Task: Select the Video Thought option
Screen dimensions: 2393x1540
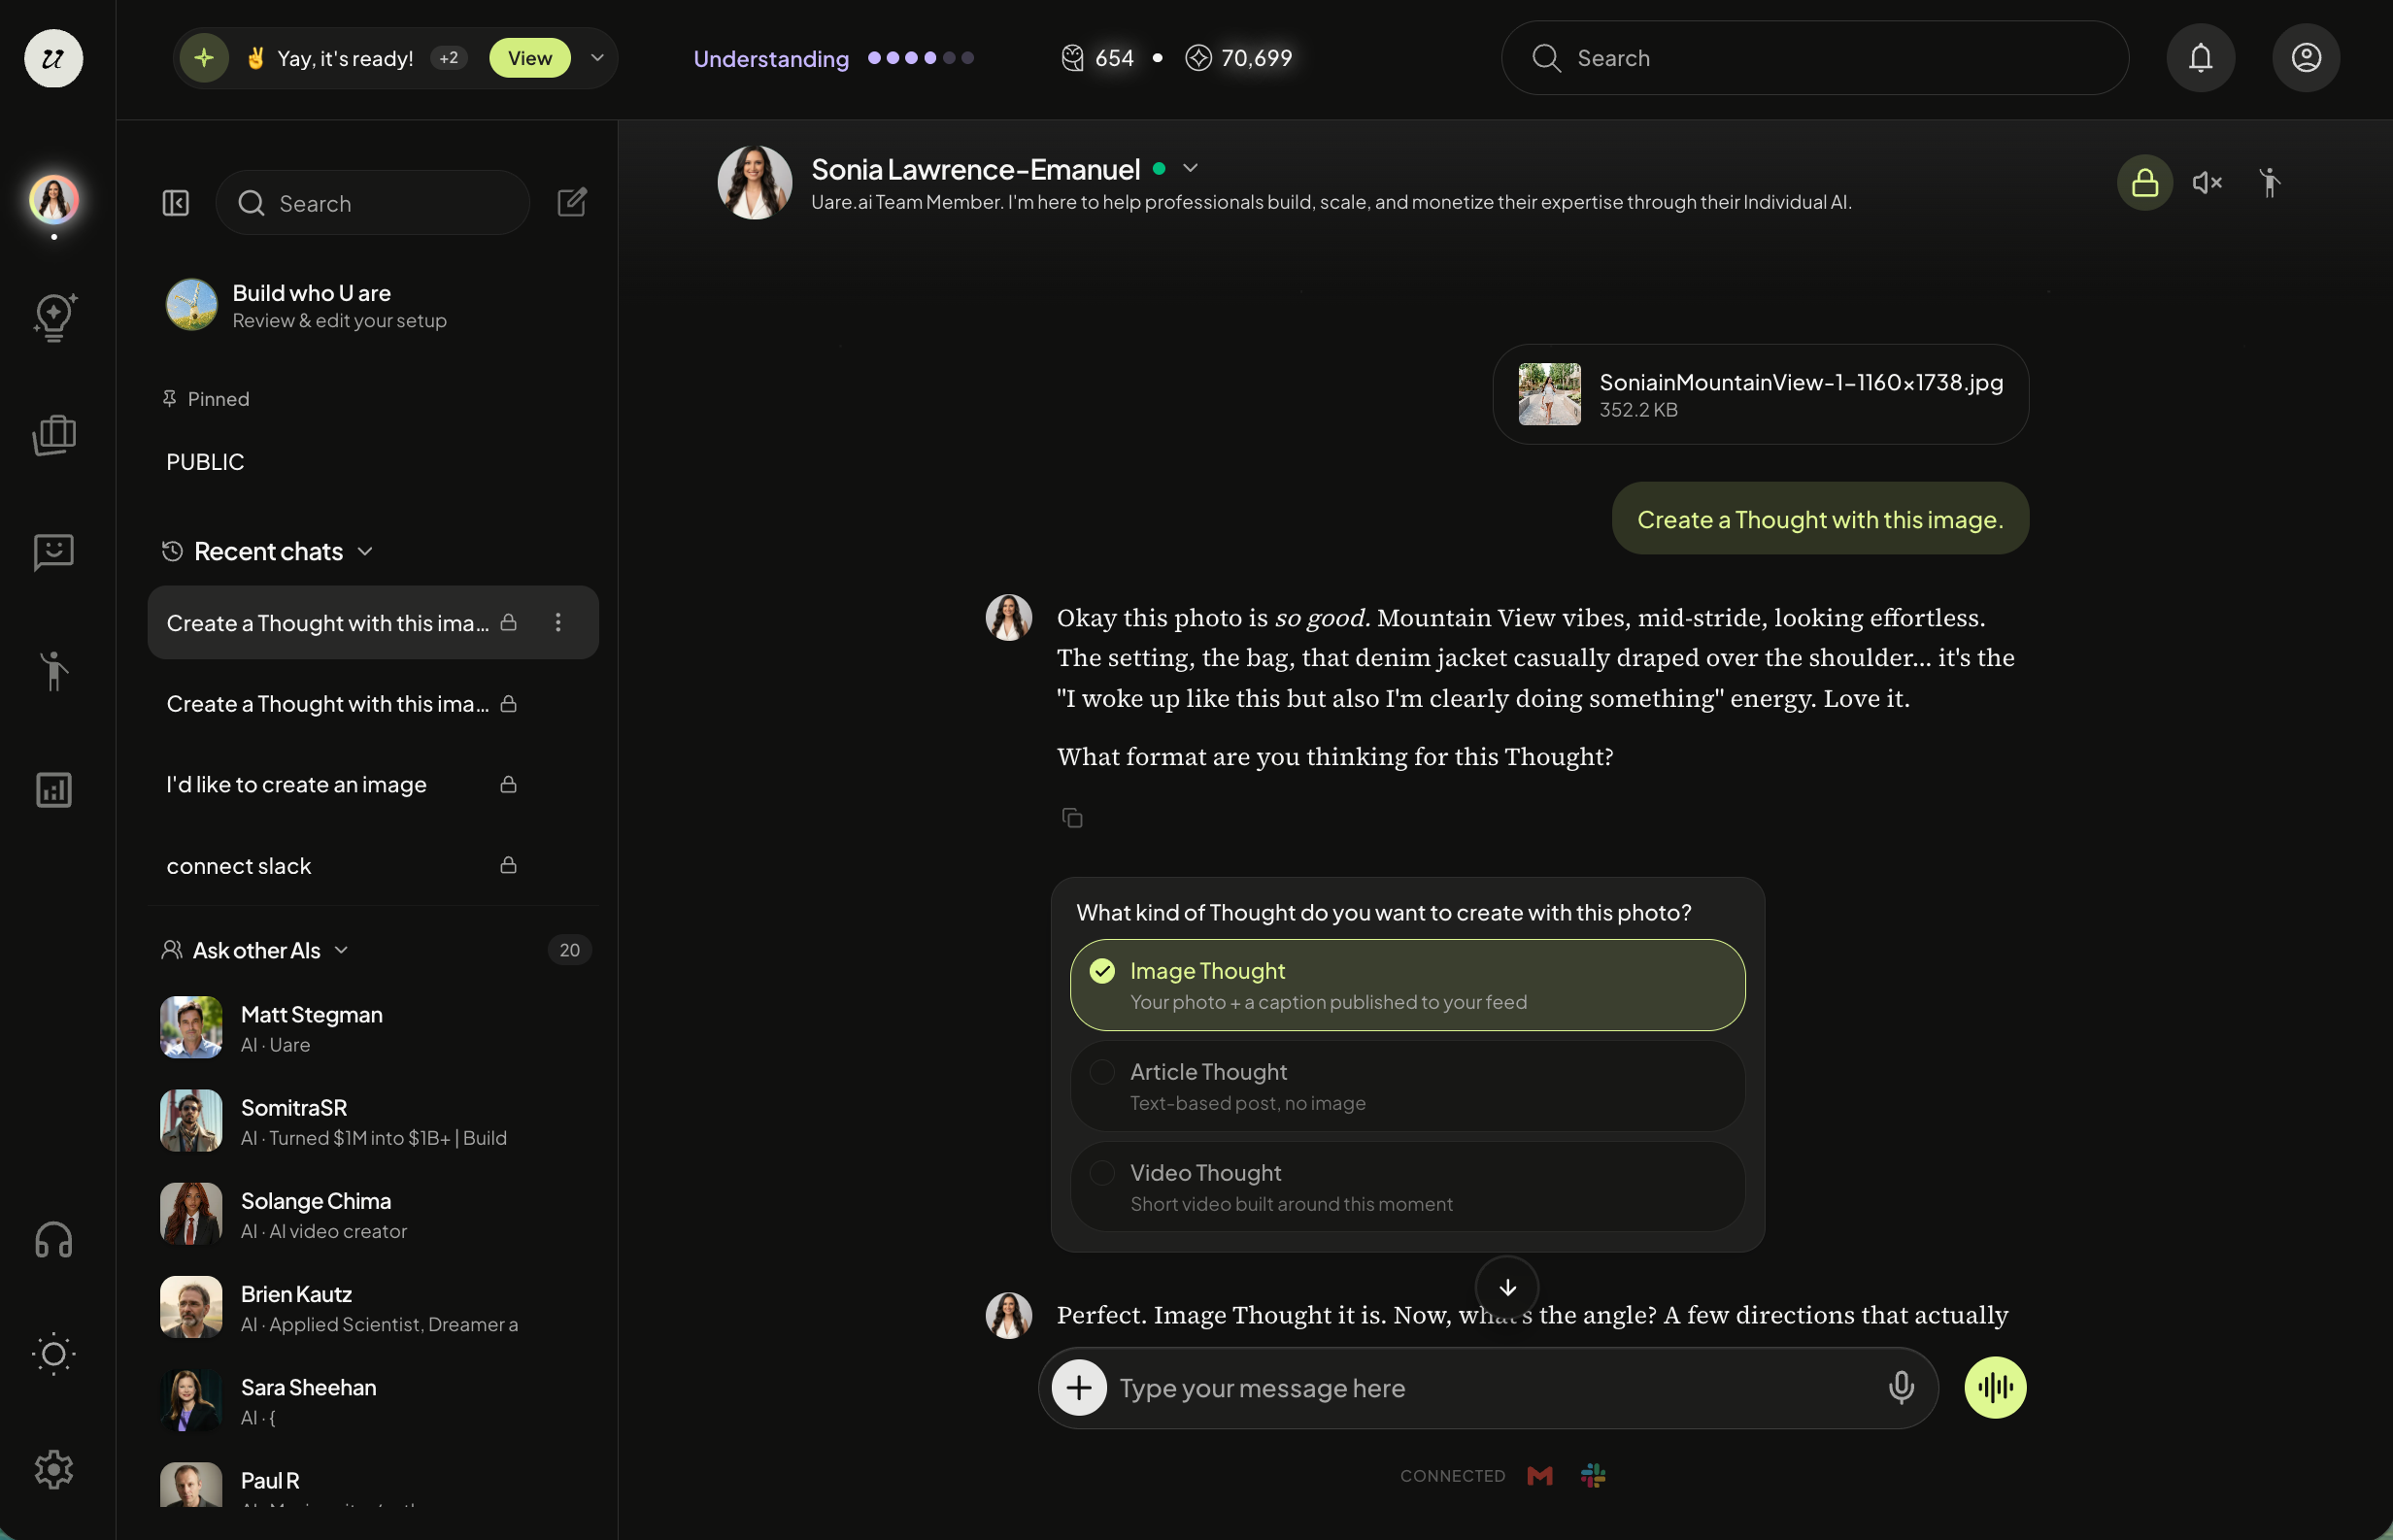Action: coord(1407,1187)
